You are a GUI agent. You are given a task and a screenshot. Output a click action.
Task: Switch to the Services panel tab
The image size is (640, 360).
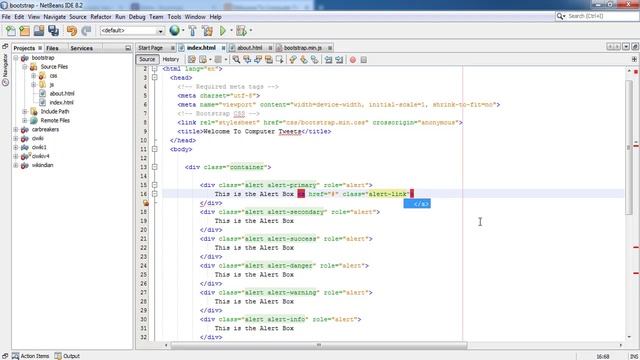pos(81,48)
